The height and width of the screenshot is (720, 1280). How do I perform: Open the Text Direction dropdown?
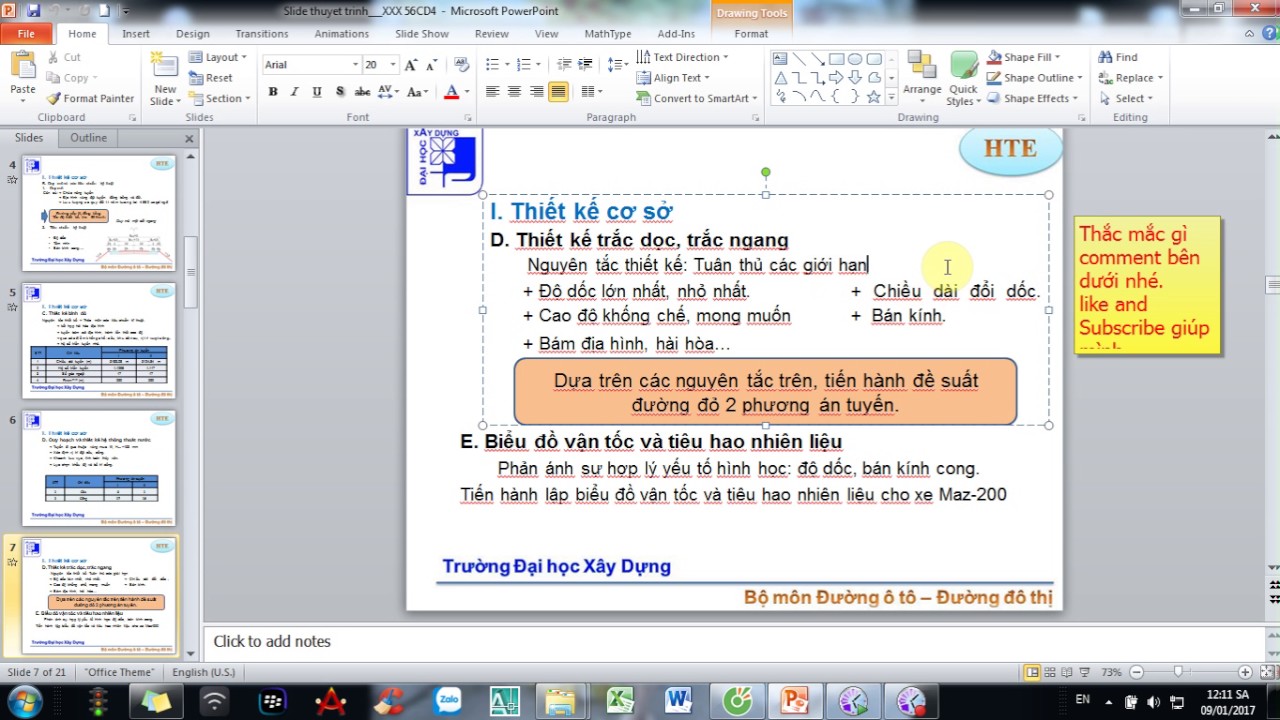(x=682, y=57)
